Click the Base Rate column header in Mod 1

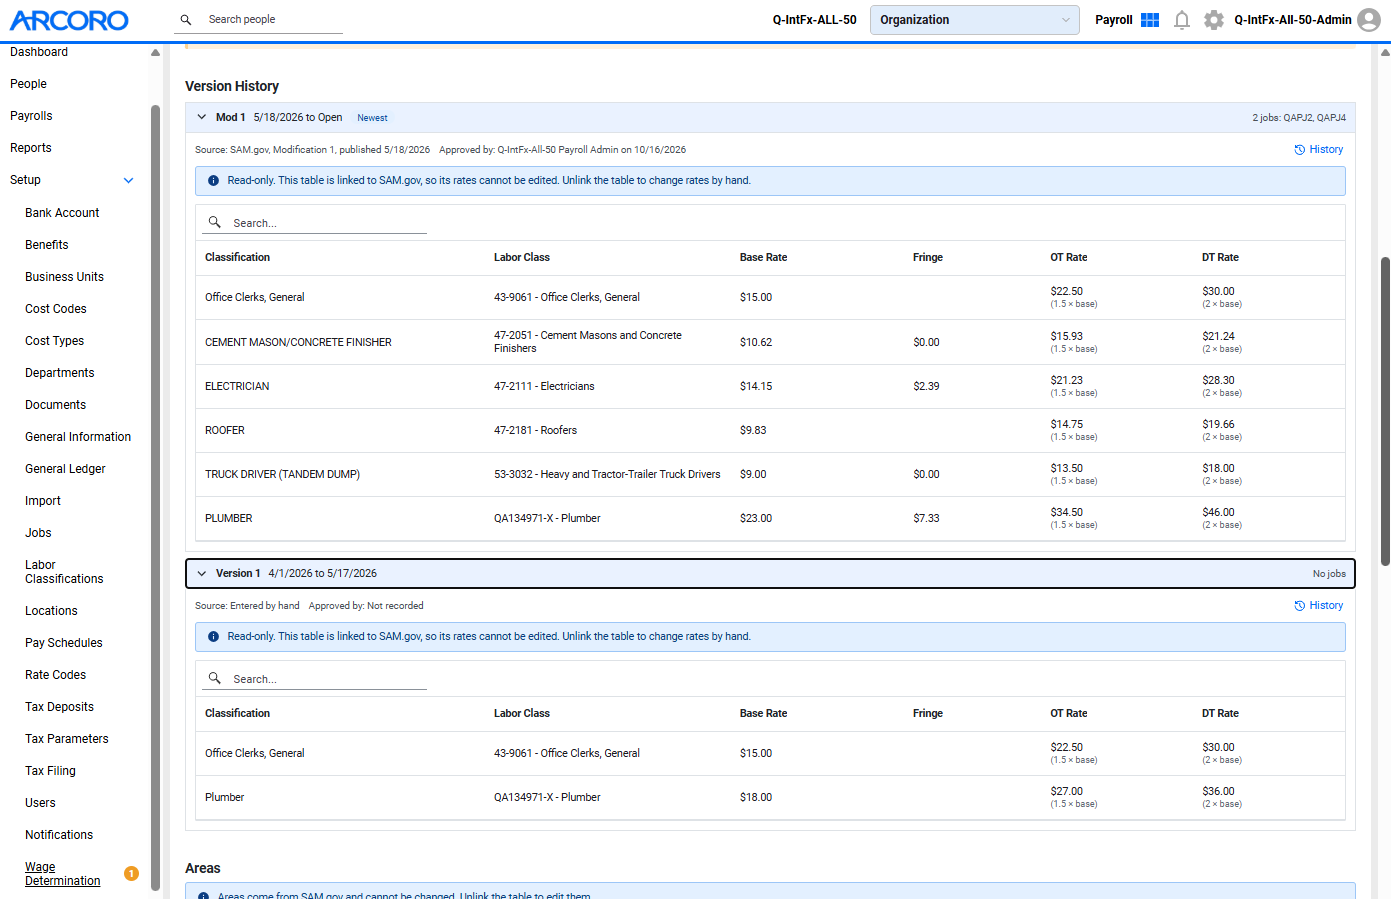tap(763, 257)
